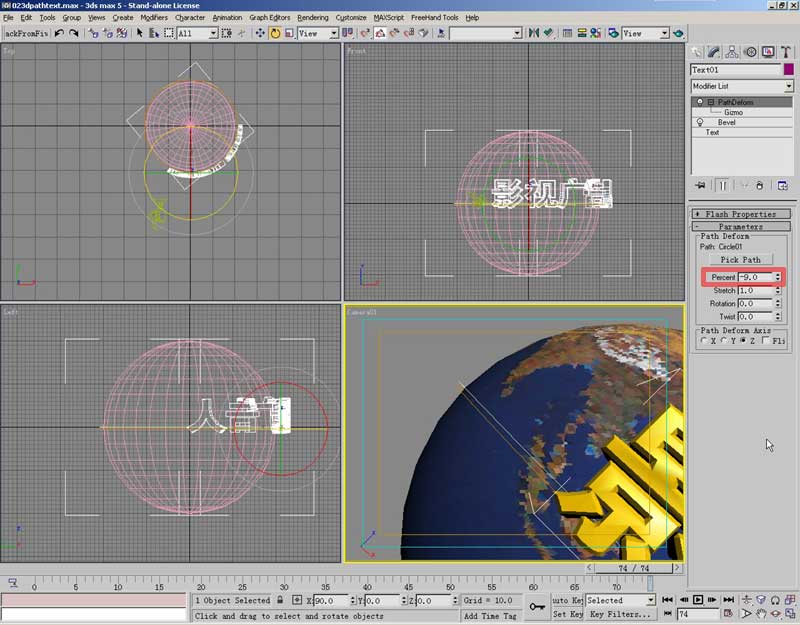Switch to the Utilities panel hammer icon
Screen dimensions: 800x625
pos(786,51)
